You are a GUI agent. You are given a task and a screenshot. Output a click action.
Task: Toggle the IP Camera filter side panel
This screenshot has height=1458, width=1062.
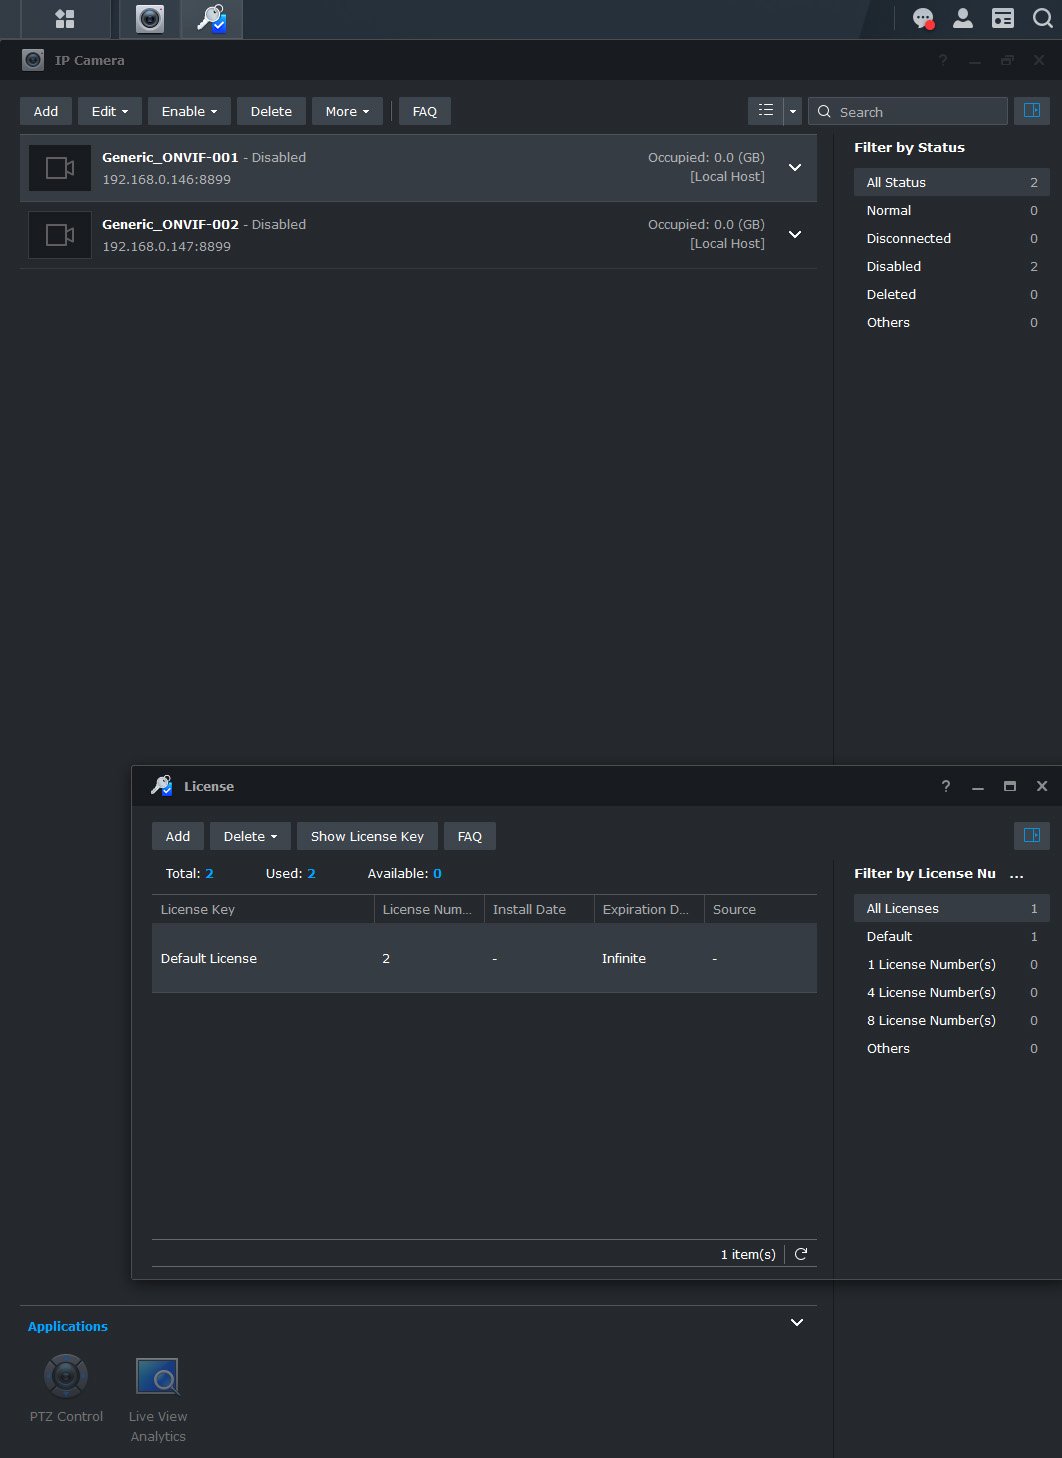(1032, 111)
